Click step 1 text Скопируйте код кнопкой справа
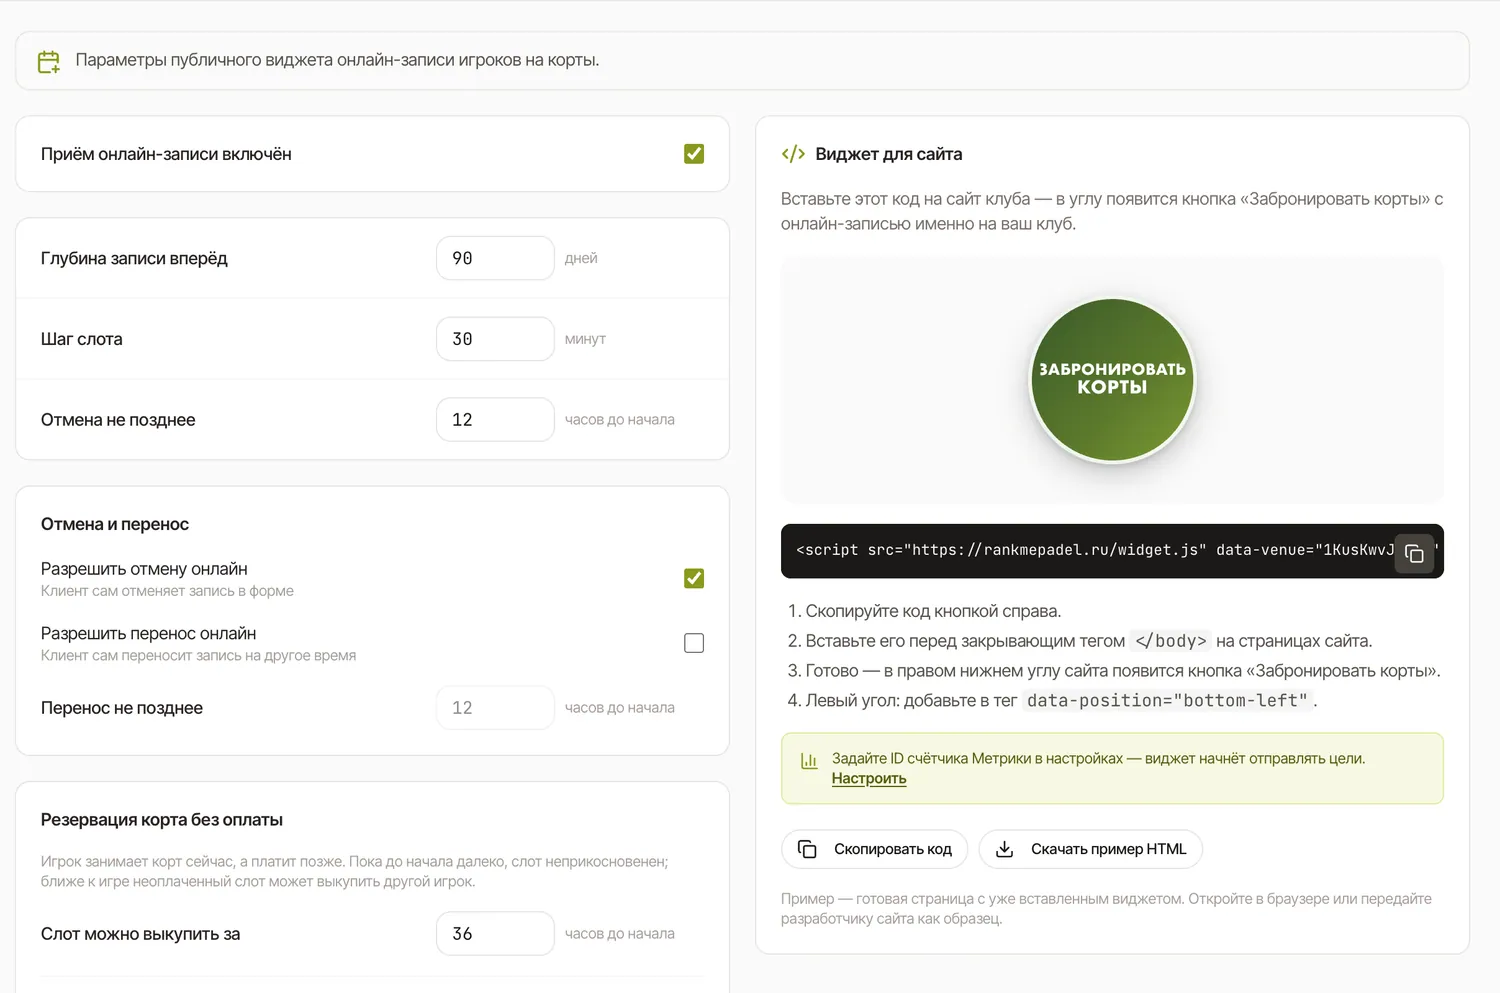This screenshot has height=993, width=1500. (933, 611)
